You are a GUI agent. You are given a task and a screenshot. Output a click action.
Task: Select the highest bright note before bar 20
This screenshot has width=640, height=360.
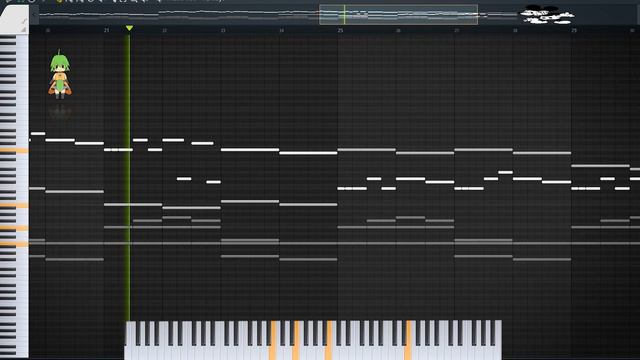click(38, 133)
